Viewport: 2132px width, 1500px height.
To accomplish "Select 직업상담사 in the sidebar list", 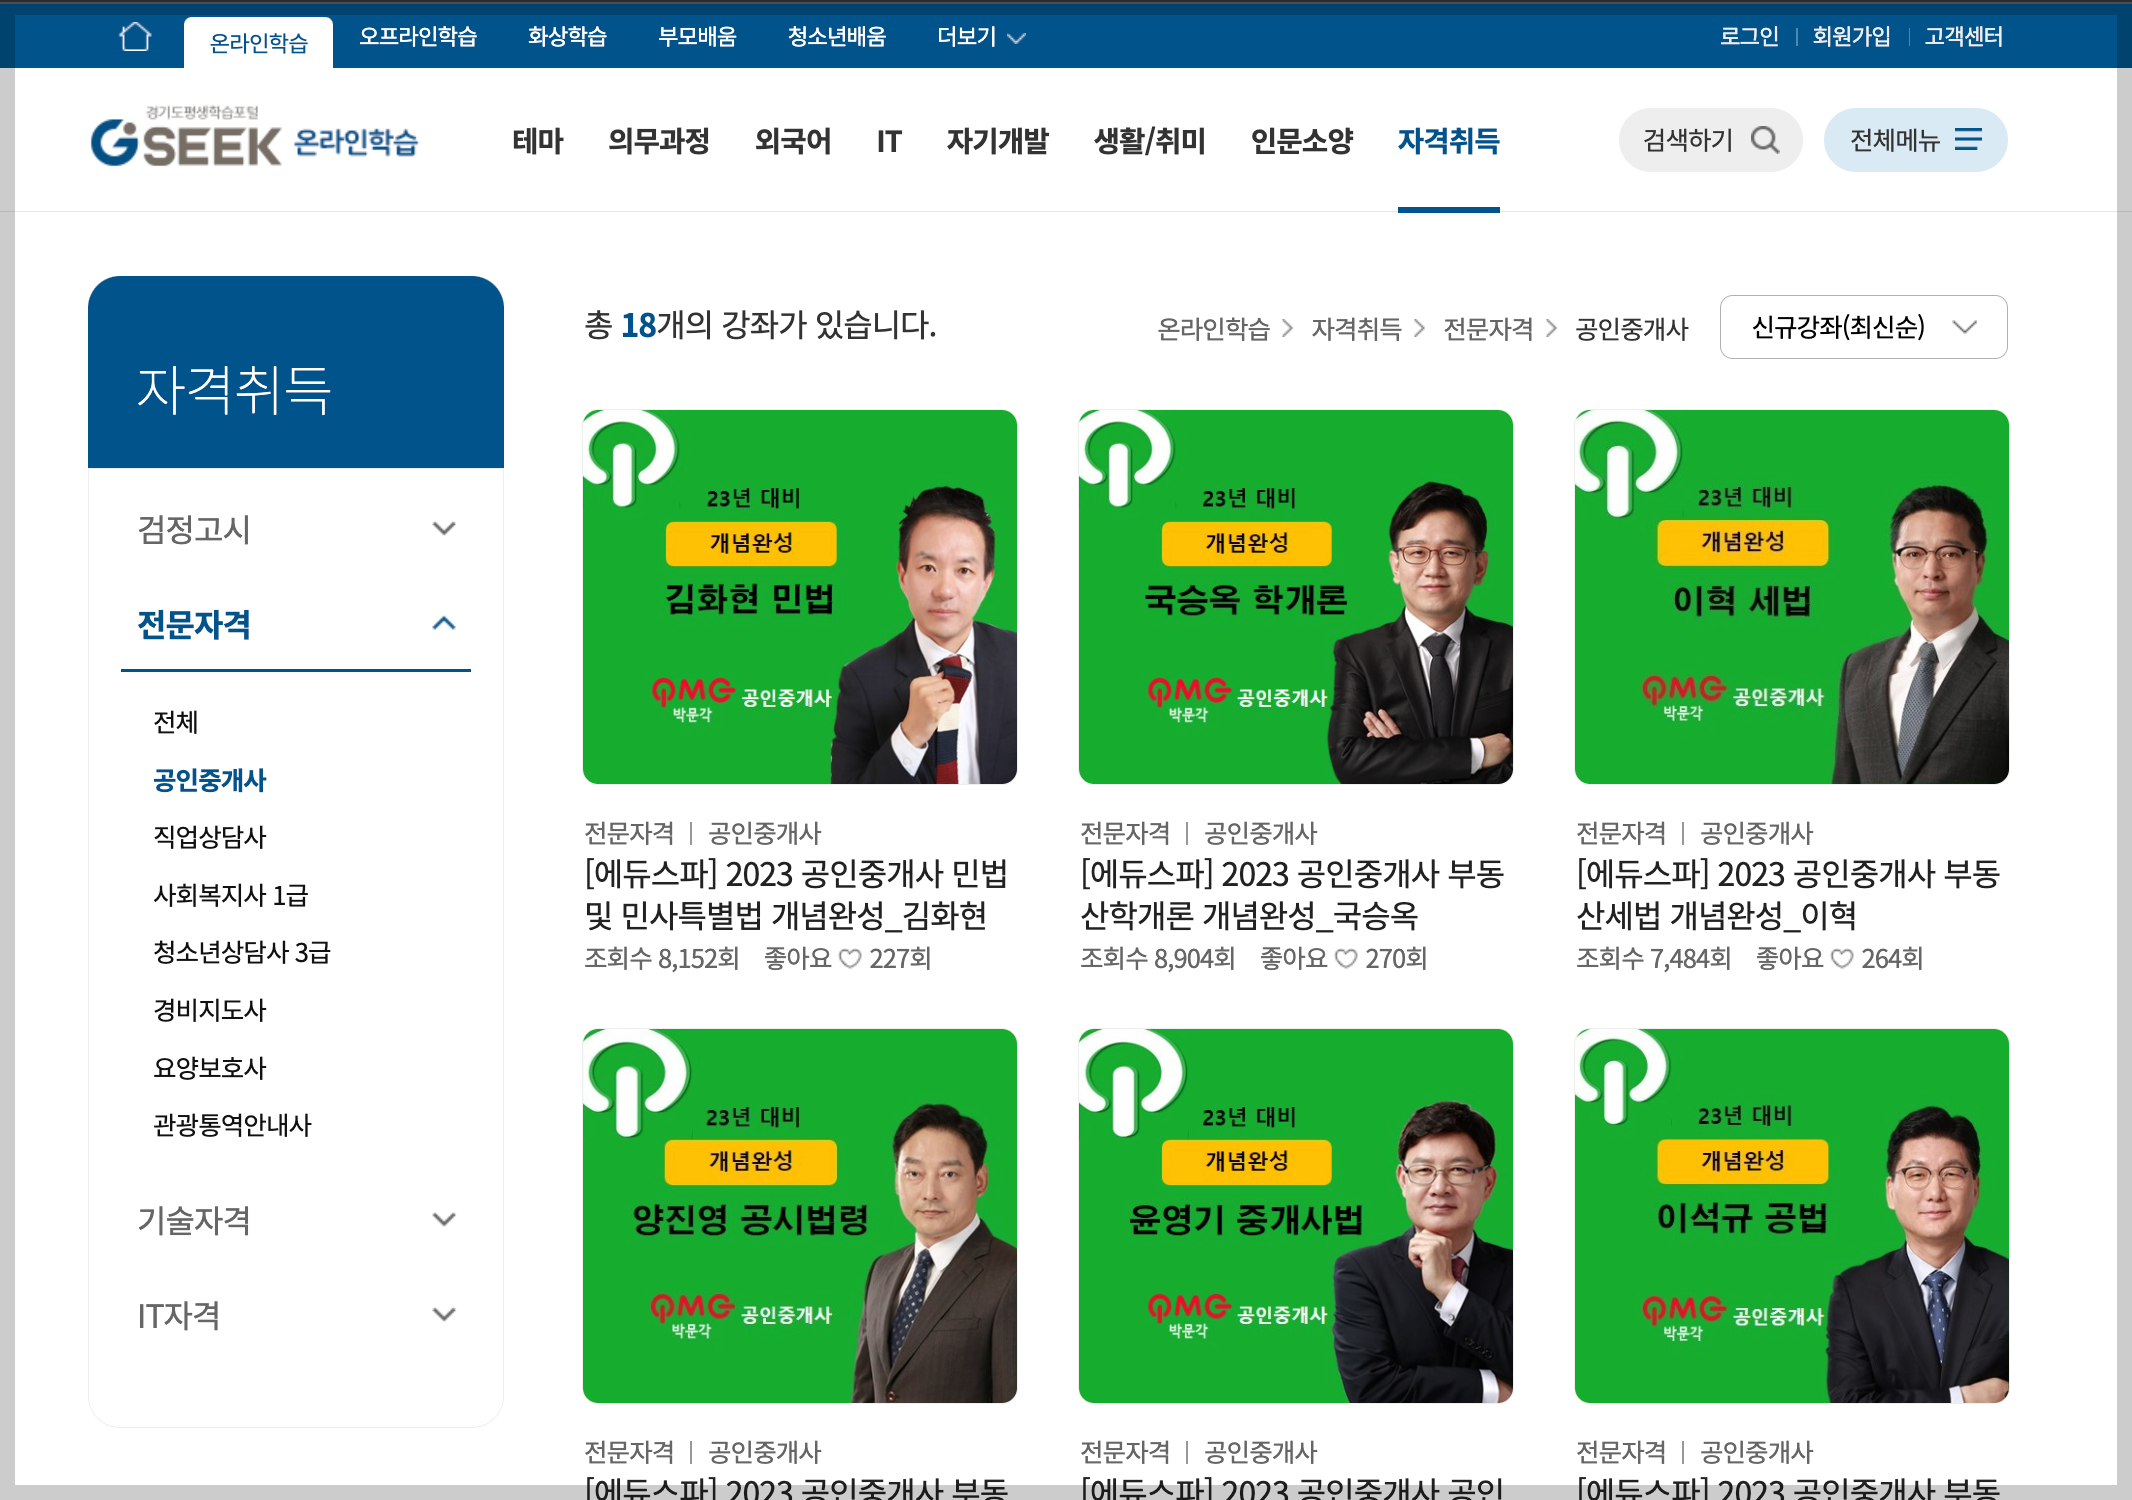I will coord(210,837).
